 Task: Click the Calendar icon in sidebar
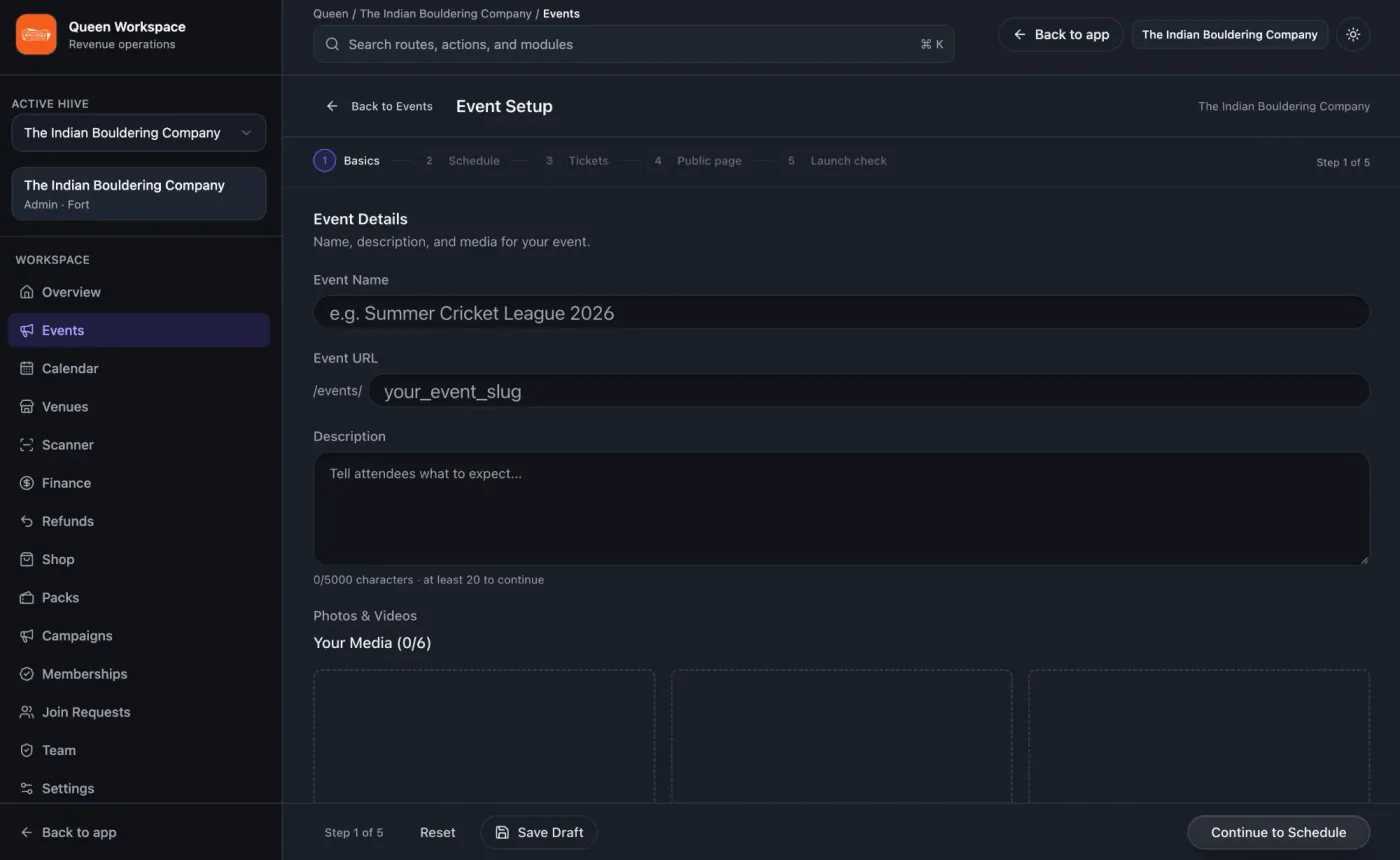coord(27,368)
